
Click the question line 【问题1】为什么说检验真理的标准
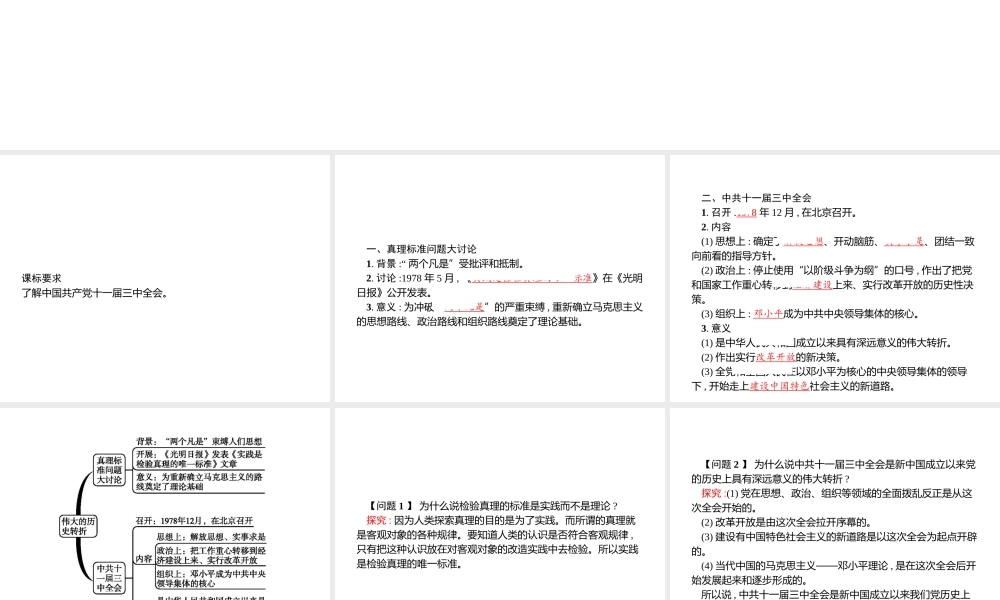[493, 506]
